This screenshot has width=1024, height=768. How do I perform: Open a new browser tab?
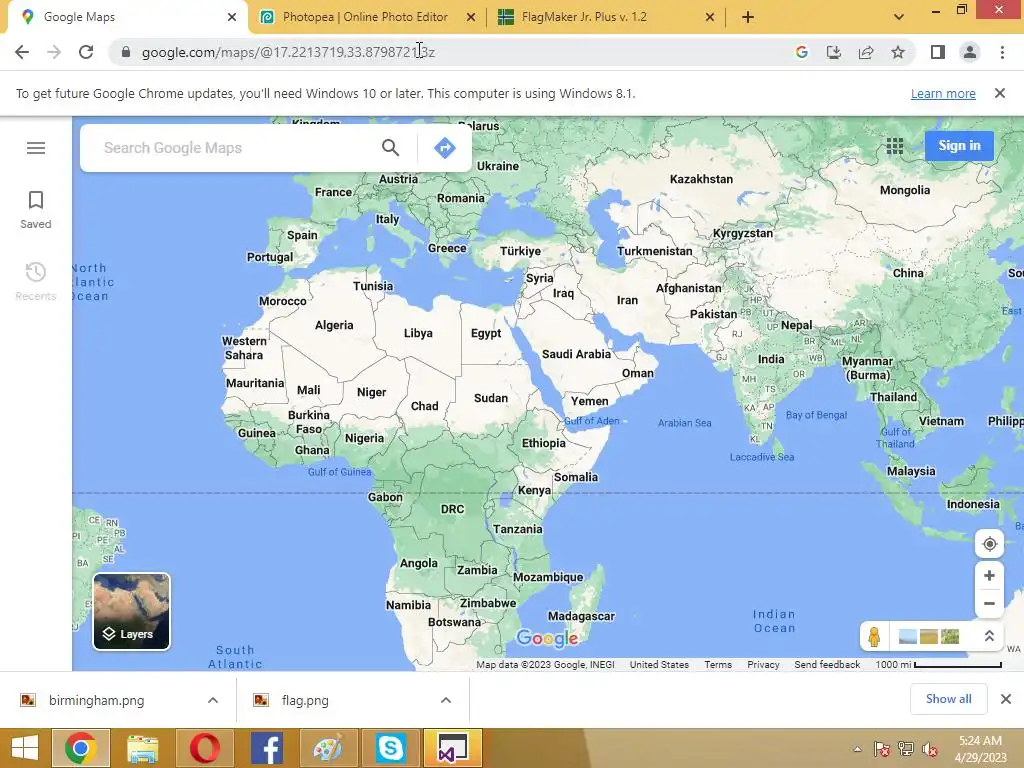(748, 18)
